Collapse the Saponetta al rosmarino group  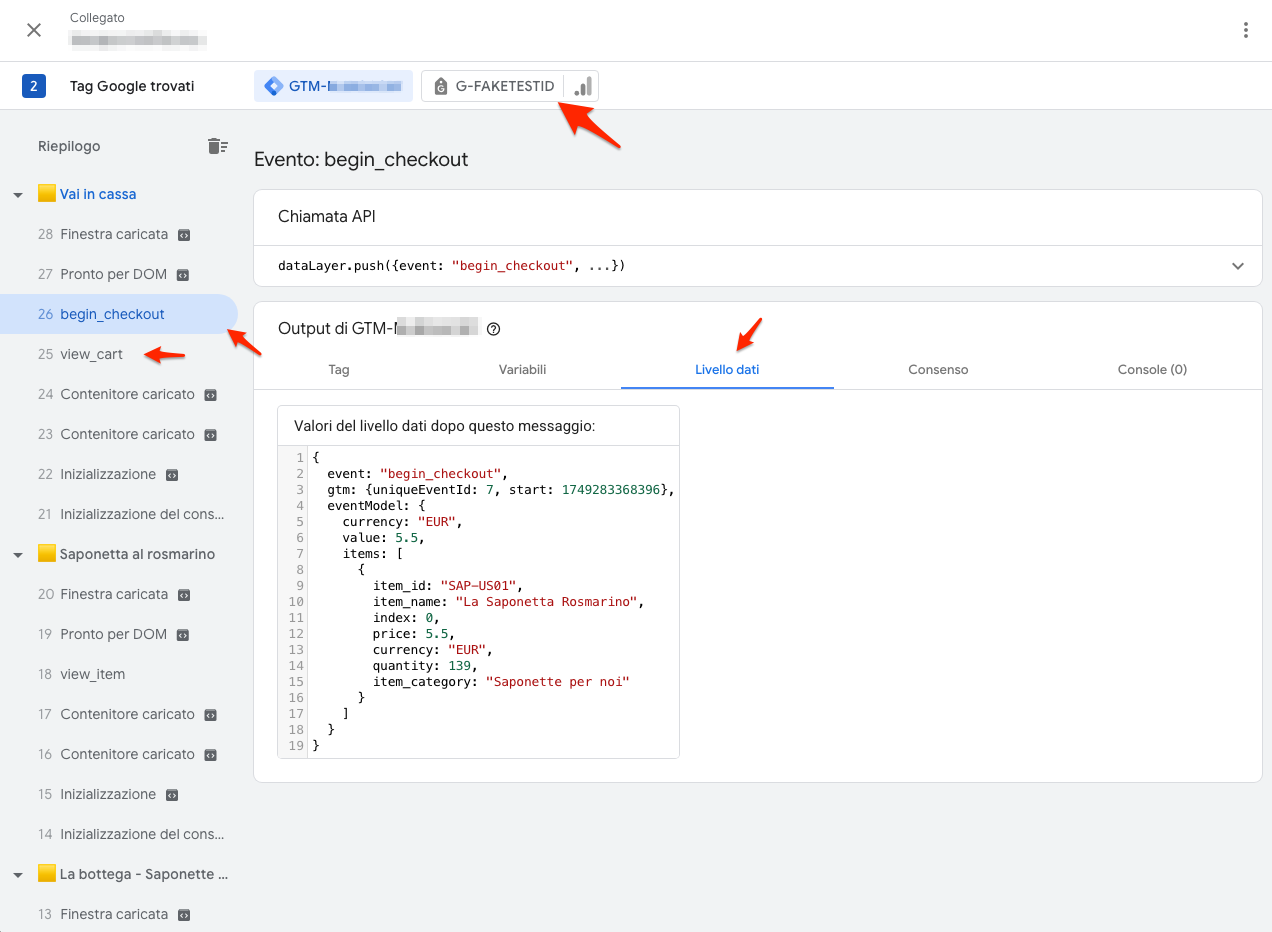click(x=18, y=554)
